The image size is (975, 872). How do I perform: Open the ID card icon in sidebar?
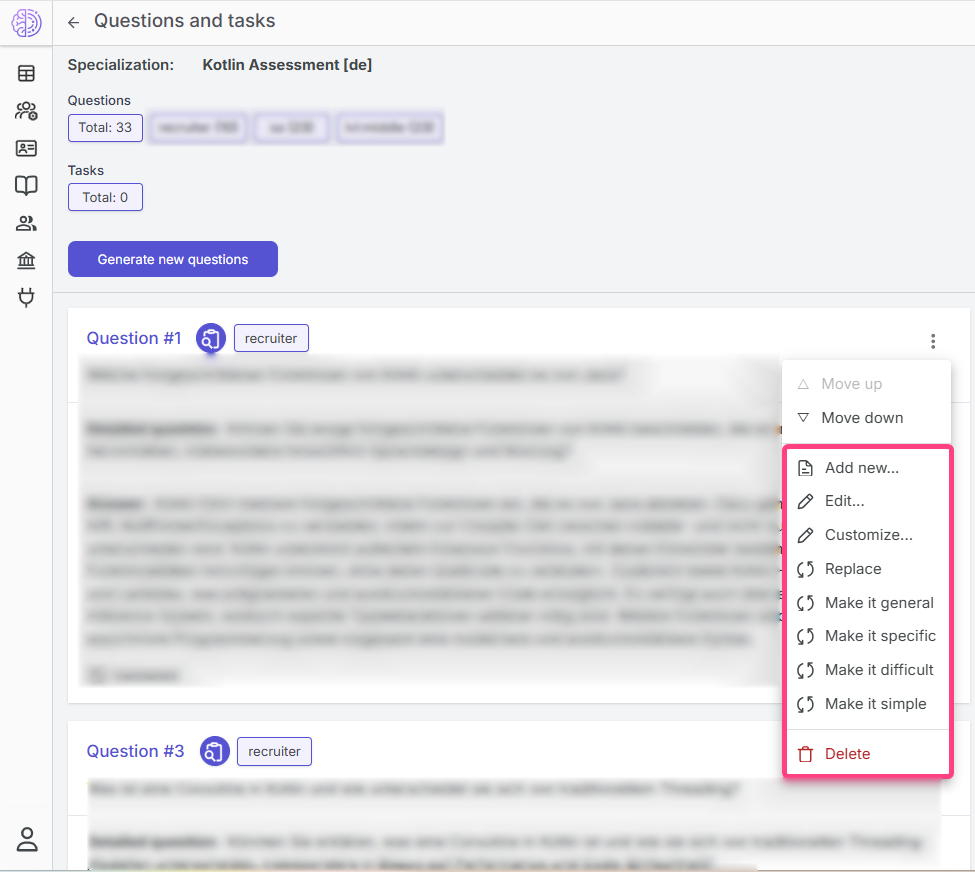click(x=26, y=148)
